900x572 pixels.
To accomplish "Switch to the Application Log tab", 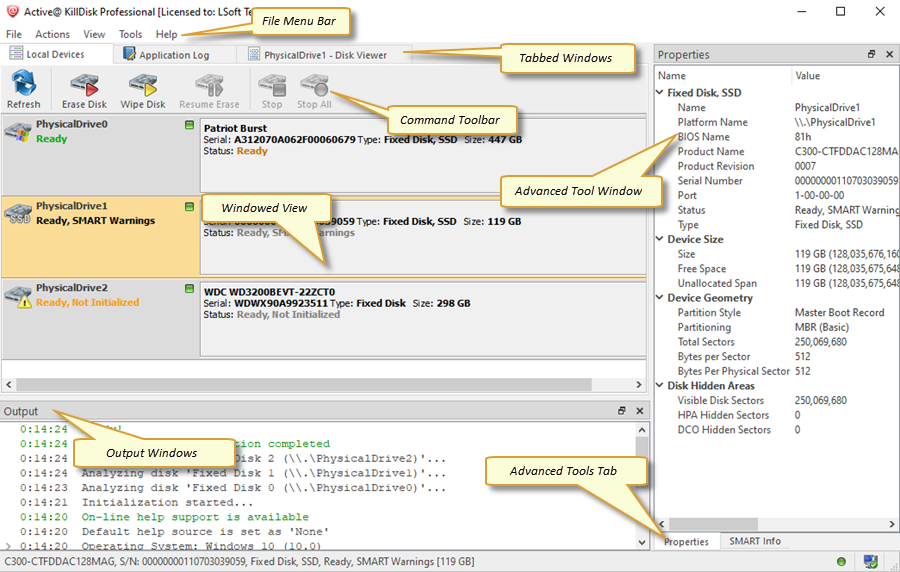I will [x=165, y=55].
